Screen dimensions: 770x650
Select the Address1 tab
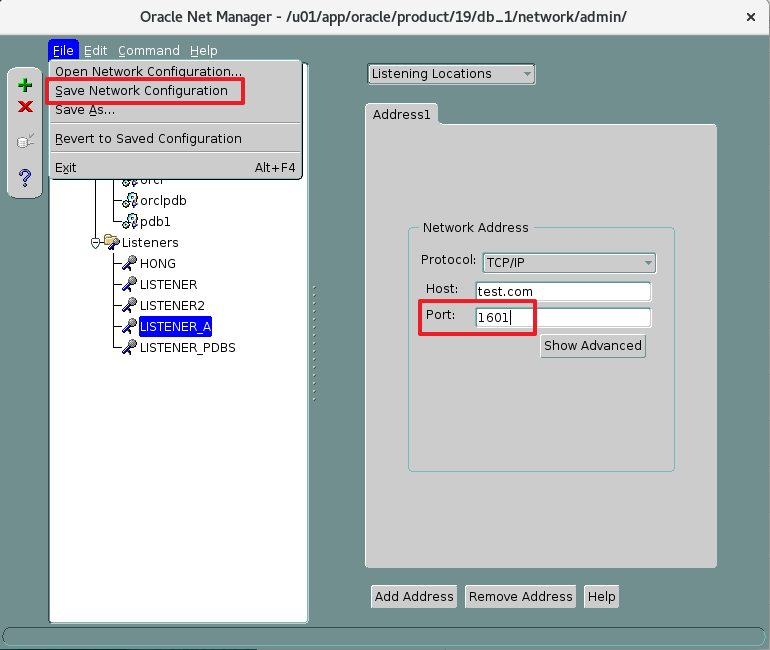(401, 114)
